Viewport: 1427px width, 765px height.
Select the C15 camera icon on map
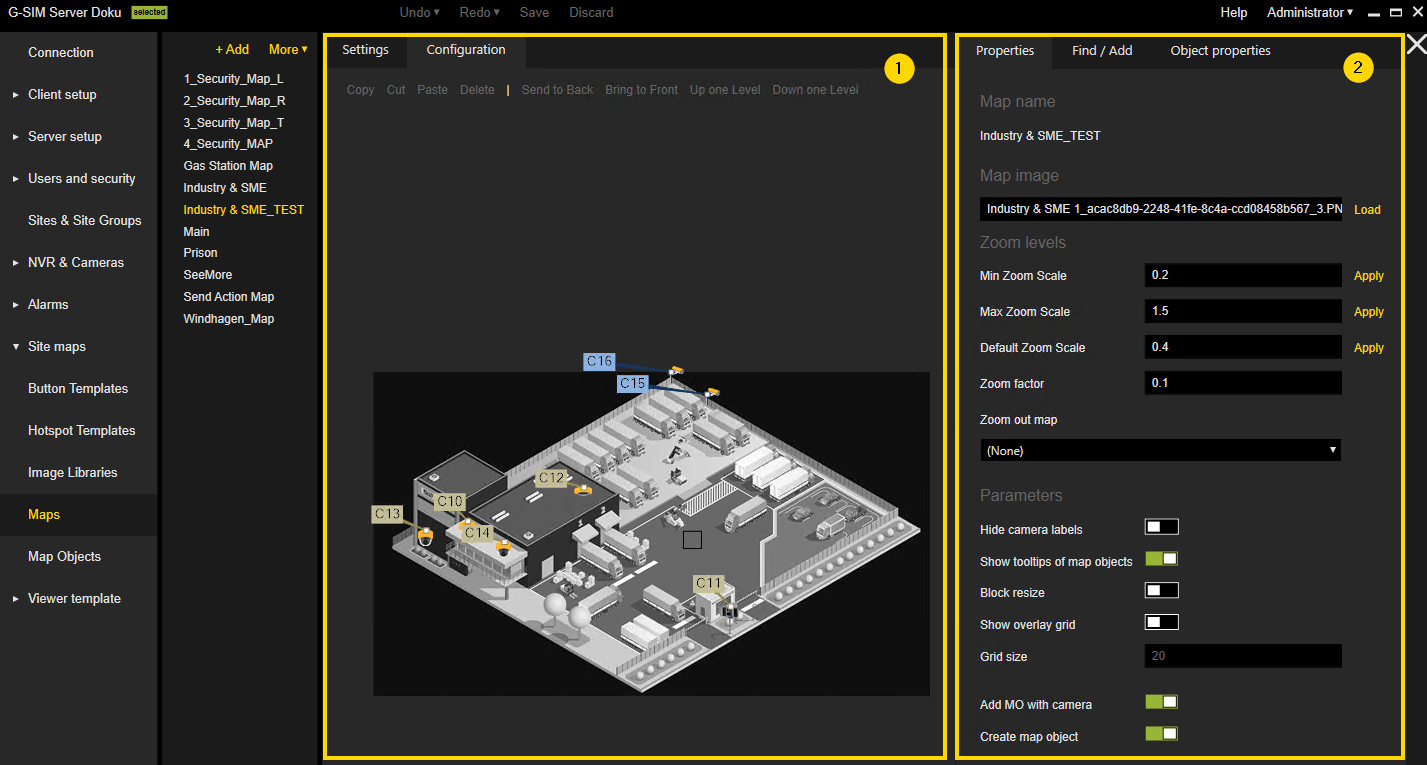[712, 392]
